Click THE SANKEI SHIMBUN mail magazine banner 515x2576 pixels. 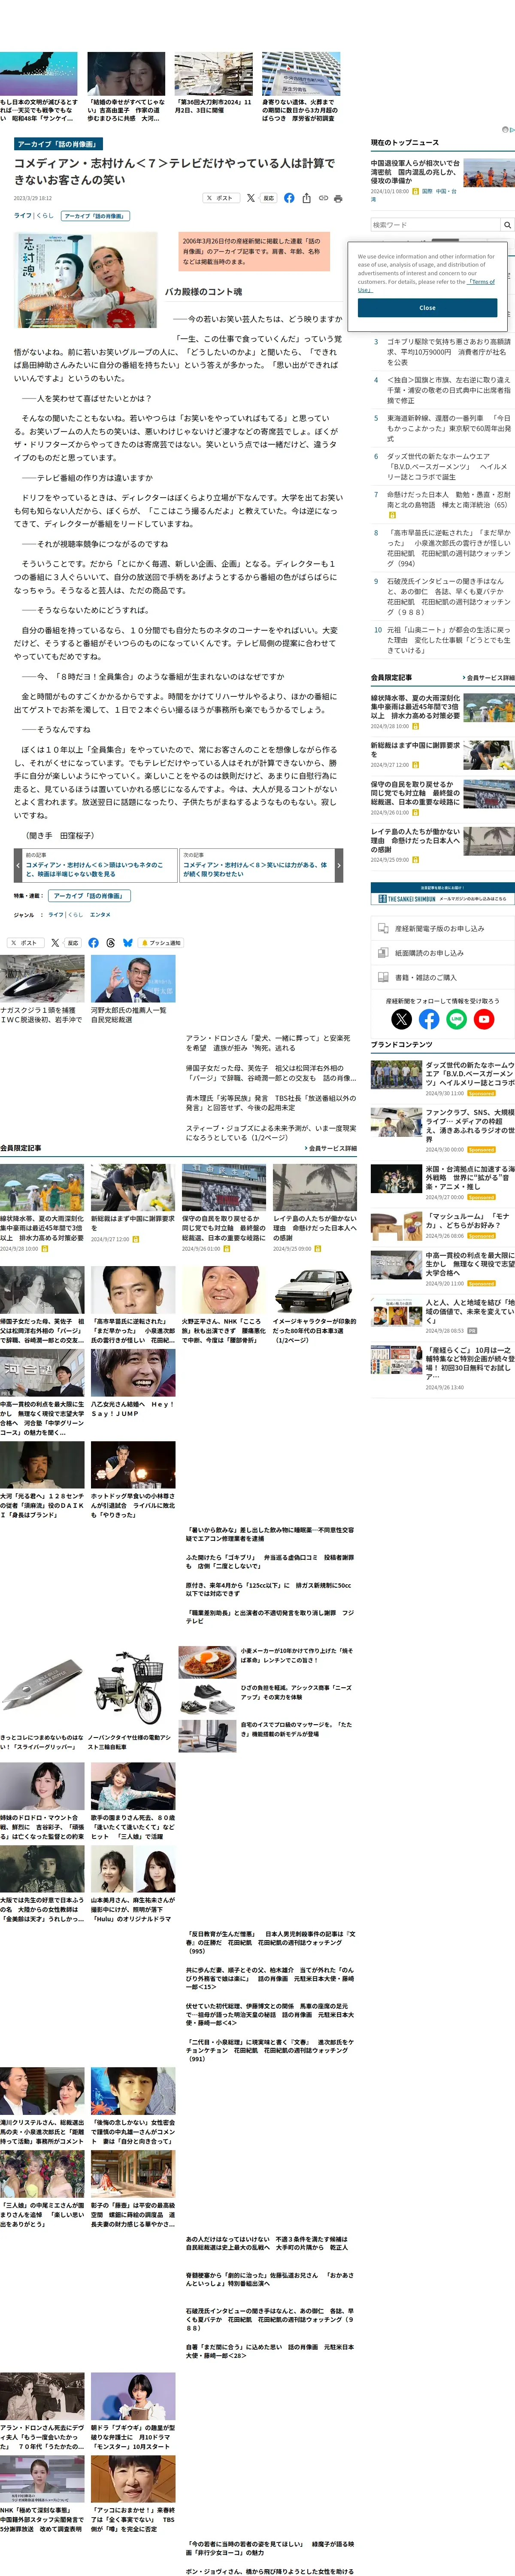point(443,894)
